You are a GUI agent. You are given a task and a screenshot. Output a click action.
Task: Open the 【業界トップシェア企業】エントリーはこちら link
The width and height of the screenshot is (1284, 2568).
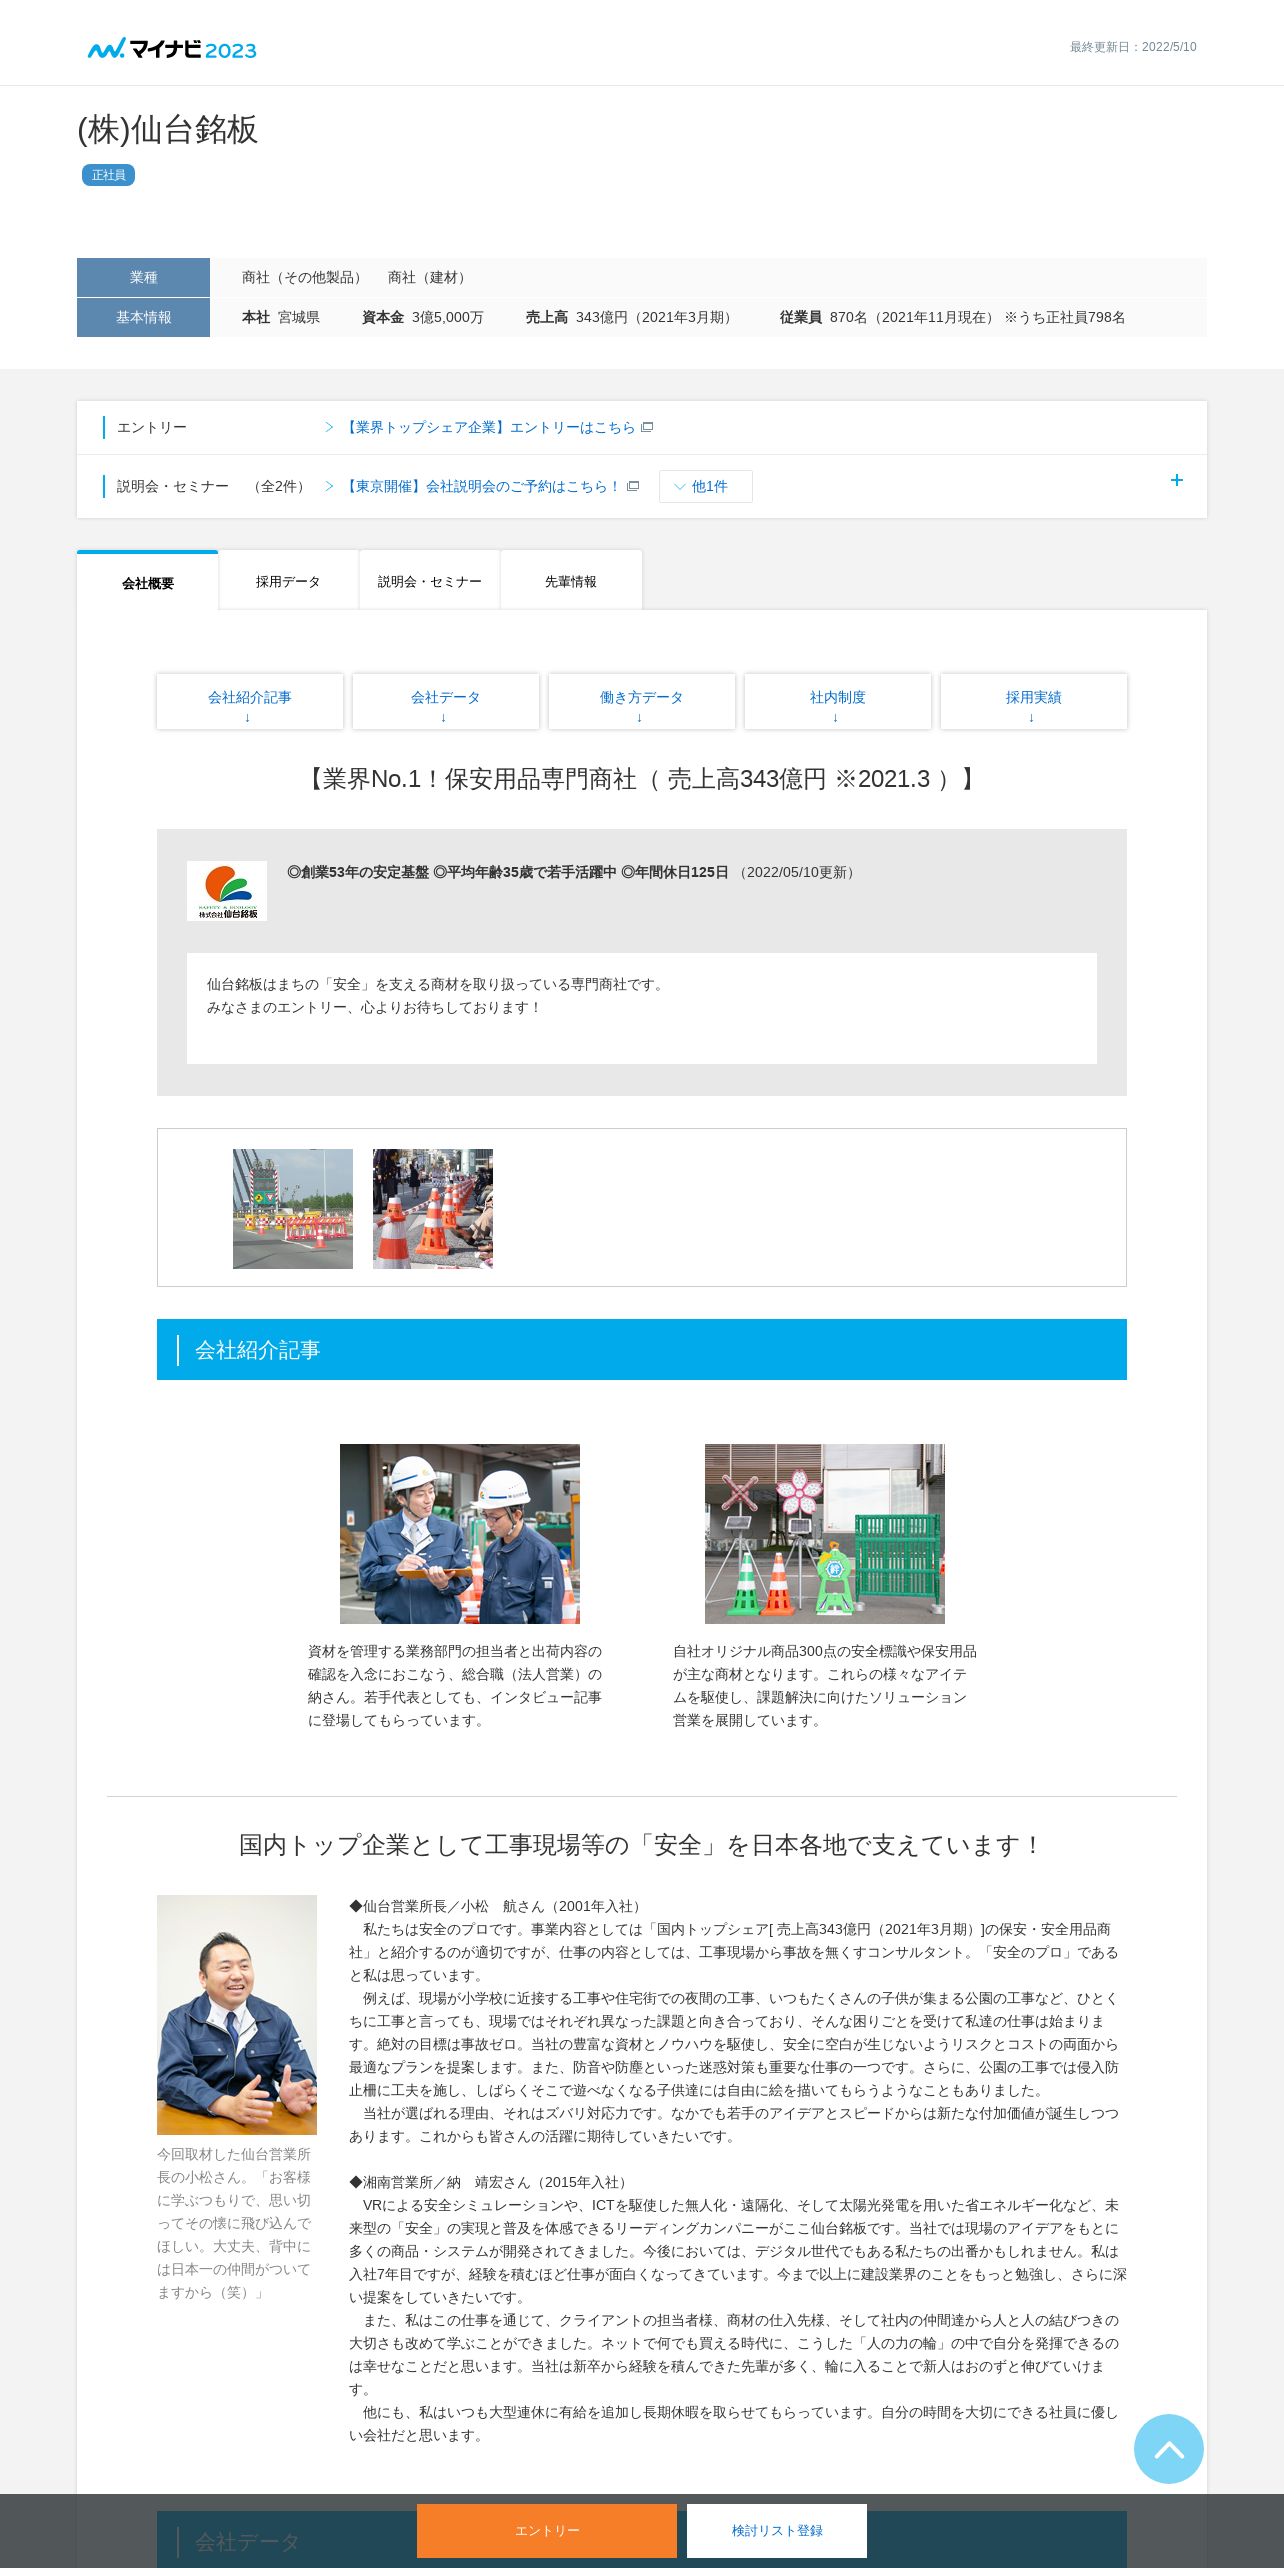(490, 427)
